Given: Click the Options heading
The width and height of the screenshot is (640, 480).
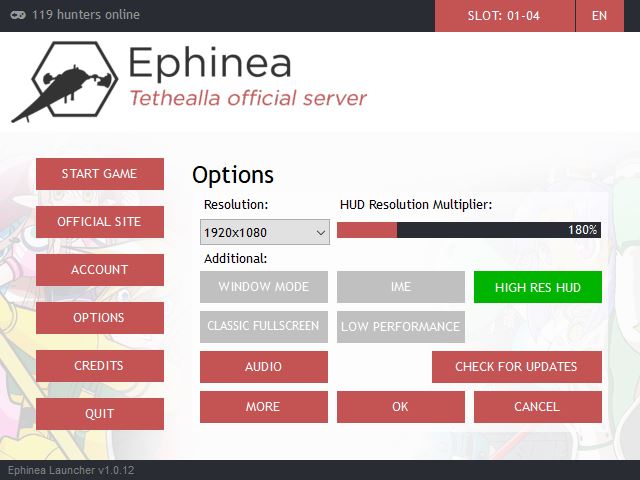Looking at the screenshot, I should tap(233, 175).
